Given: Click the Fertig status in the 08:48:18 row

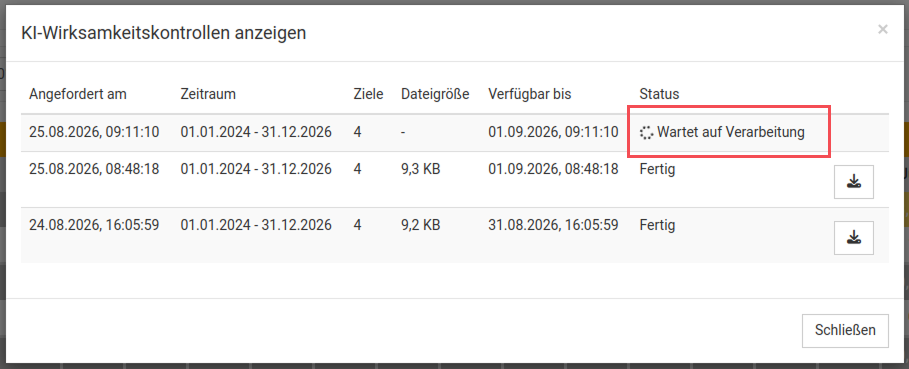Looking at the screenshot, I should pos(657,169).
